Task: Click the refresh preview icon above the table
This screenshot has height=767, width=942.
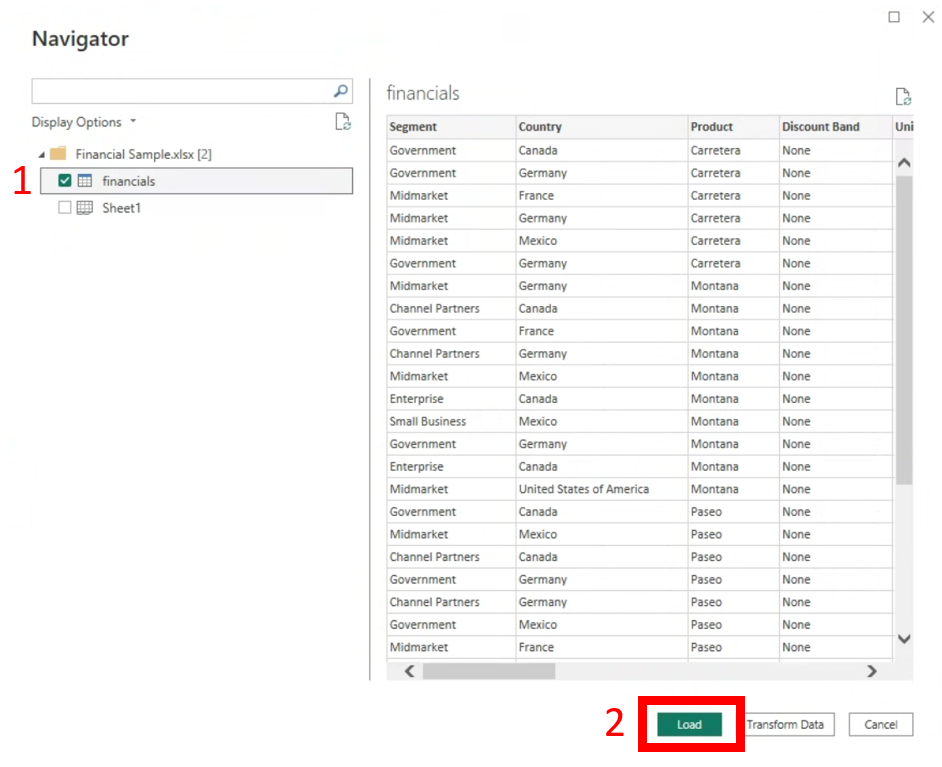Action: point(903,96)
